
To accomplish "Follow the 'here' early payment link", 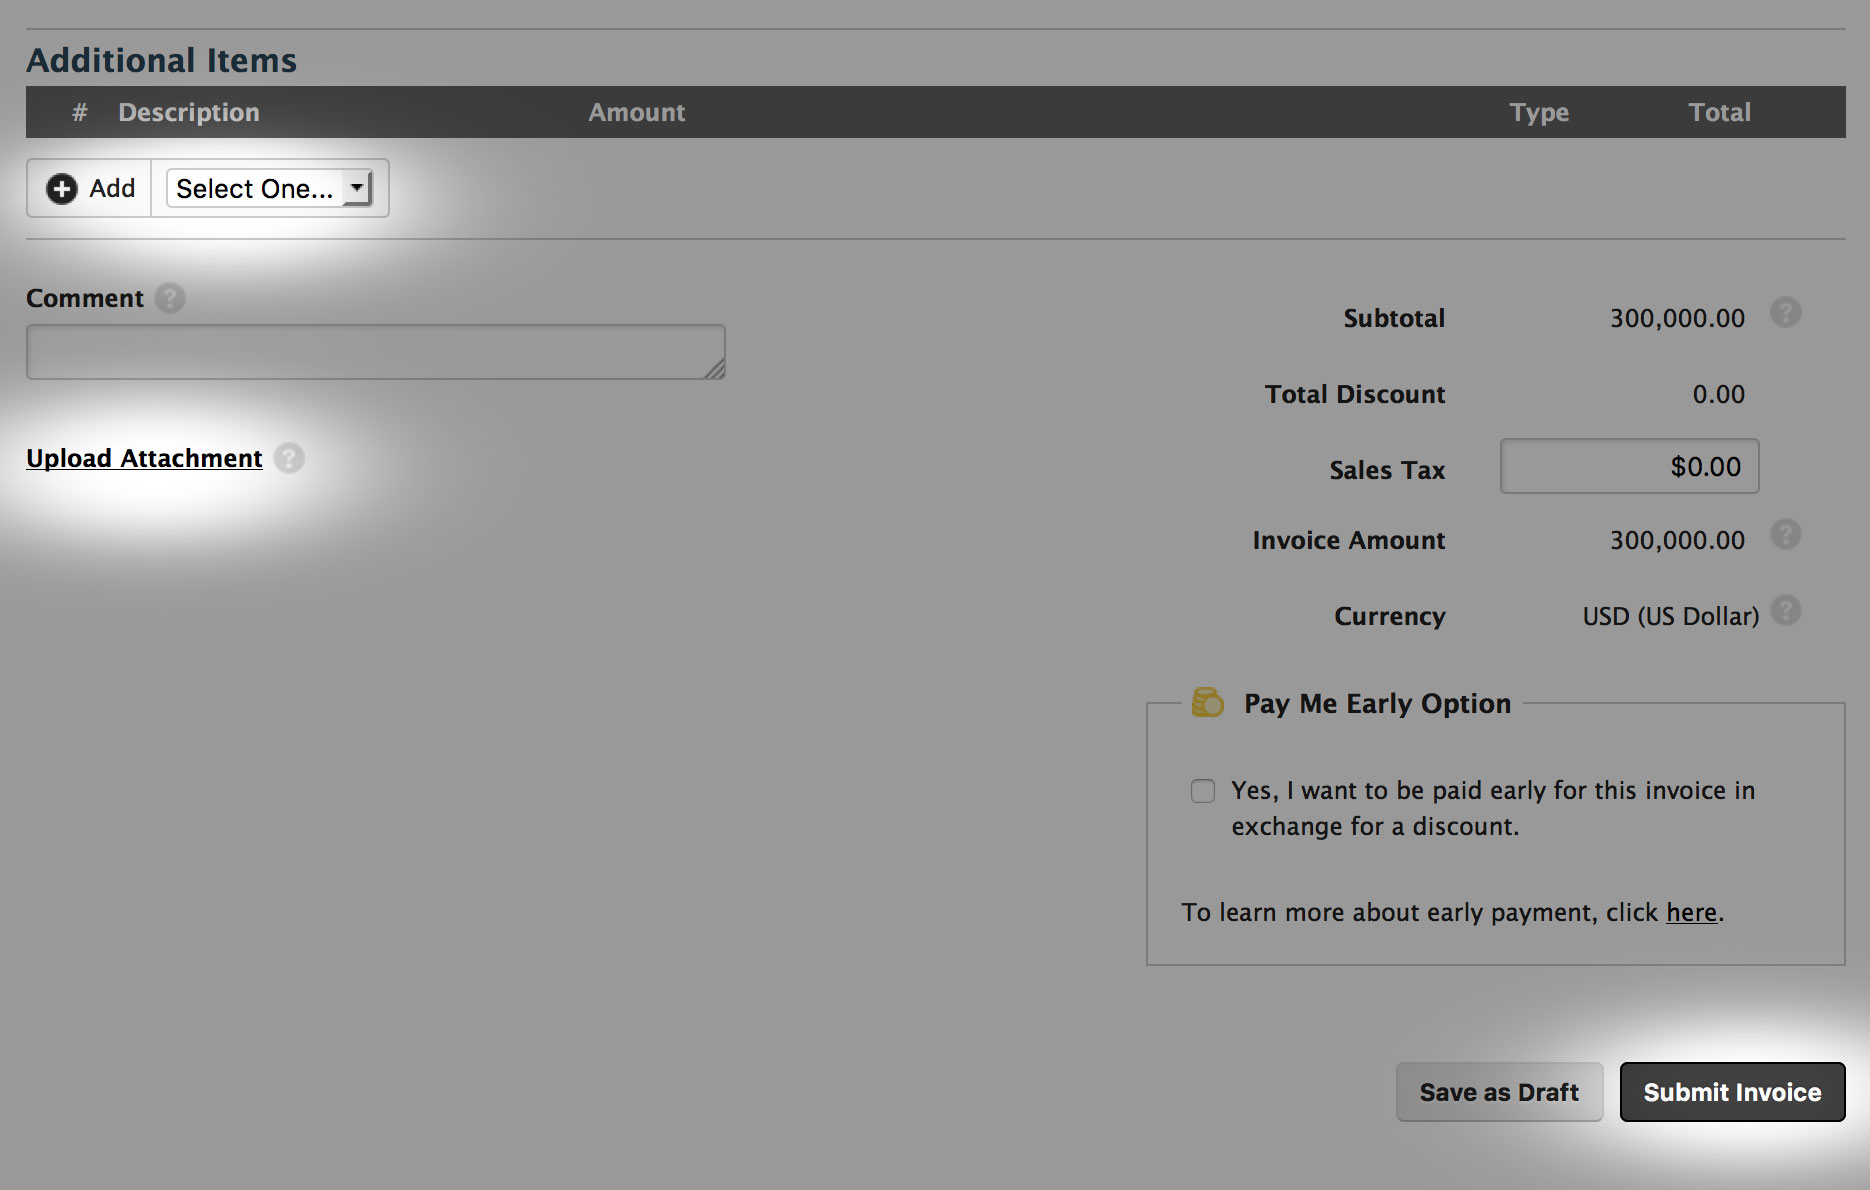I will point(1691,912).
